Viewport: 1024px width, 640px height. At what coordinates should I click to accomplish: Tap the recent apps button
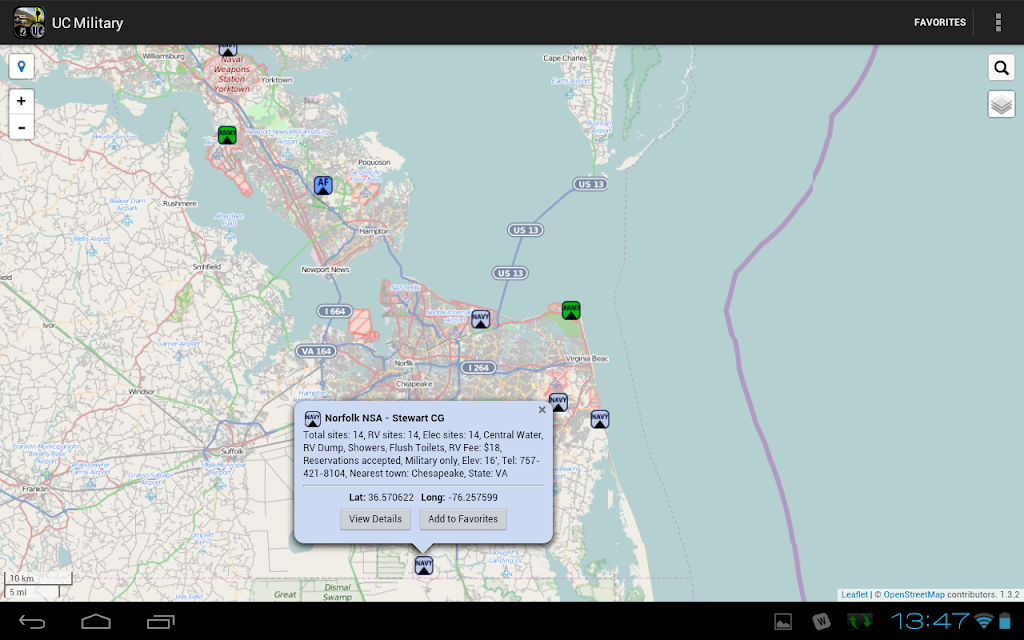click(x=161, y=622)
